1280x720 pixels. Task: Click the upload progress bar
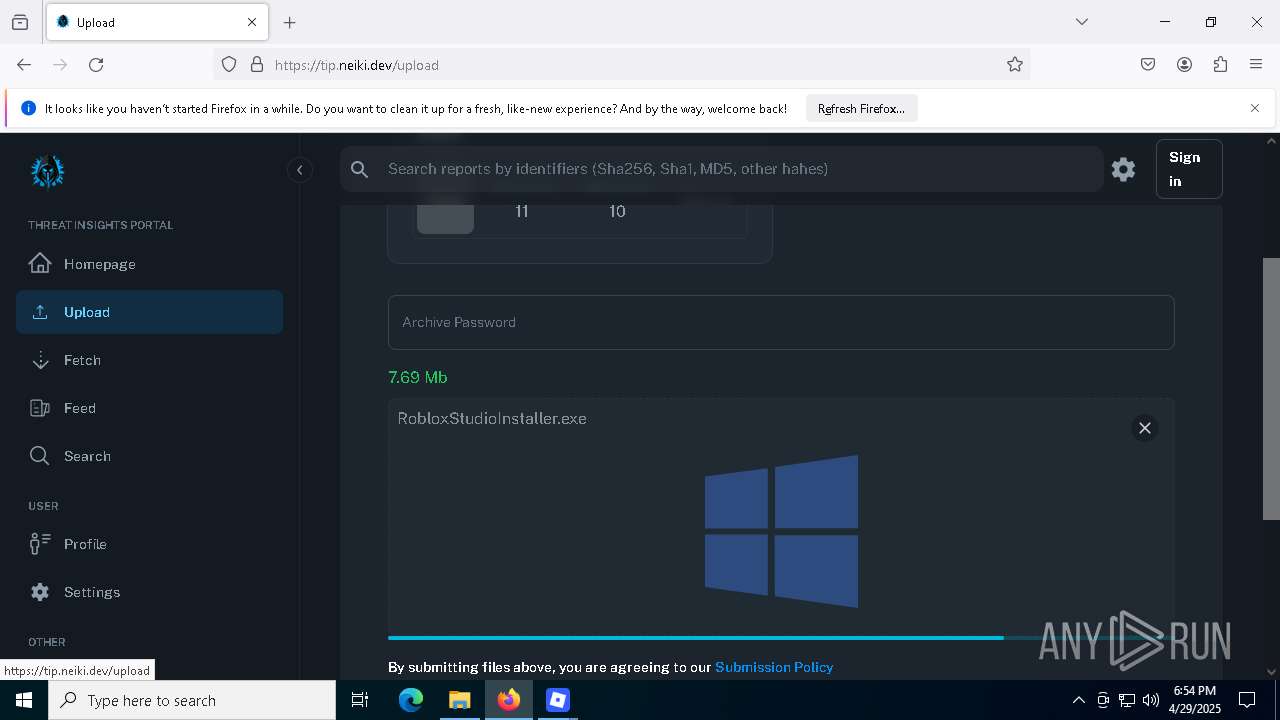click(x=781, y=637)
